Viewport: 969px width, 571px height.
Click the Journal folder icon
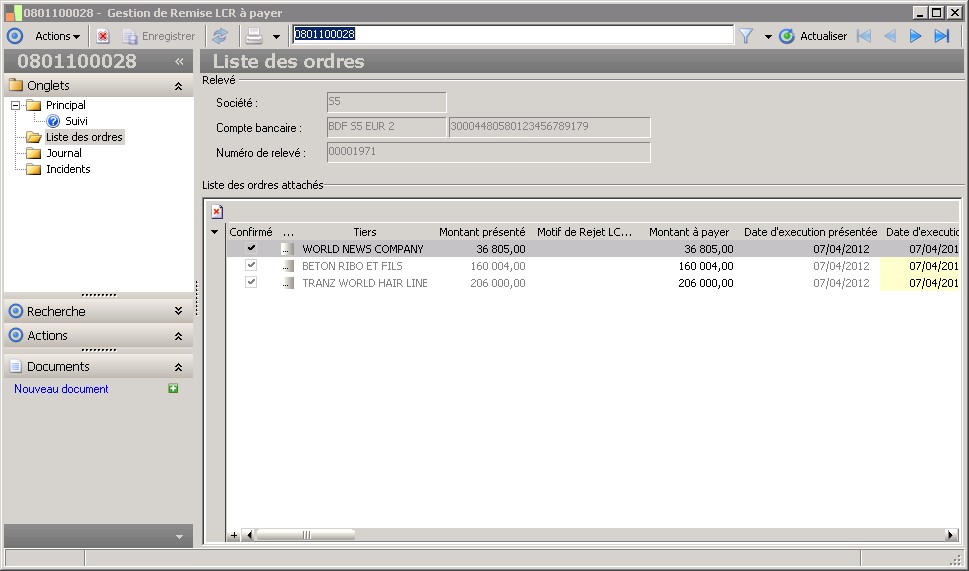click(x=33, y=153)
